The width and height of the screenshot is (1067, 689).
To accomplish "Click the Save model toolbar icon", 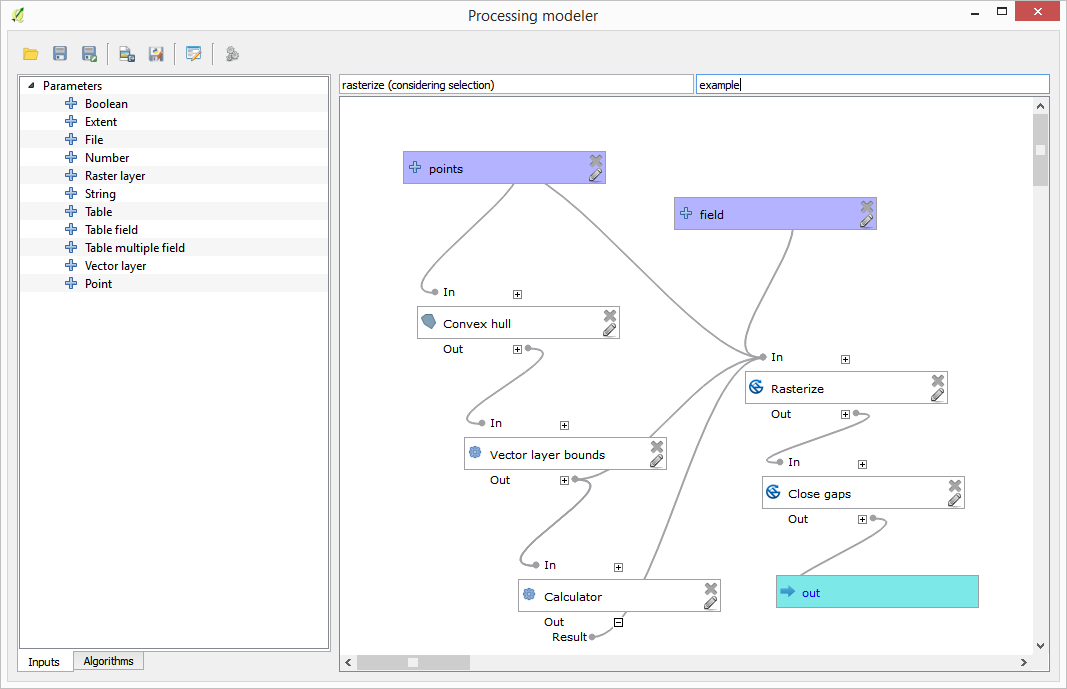I will pyautogui.click(x=60, y=54).
